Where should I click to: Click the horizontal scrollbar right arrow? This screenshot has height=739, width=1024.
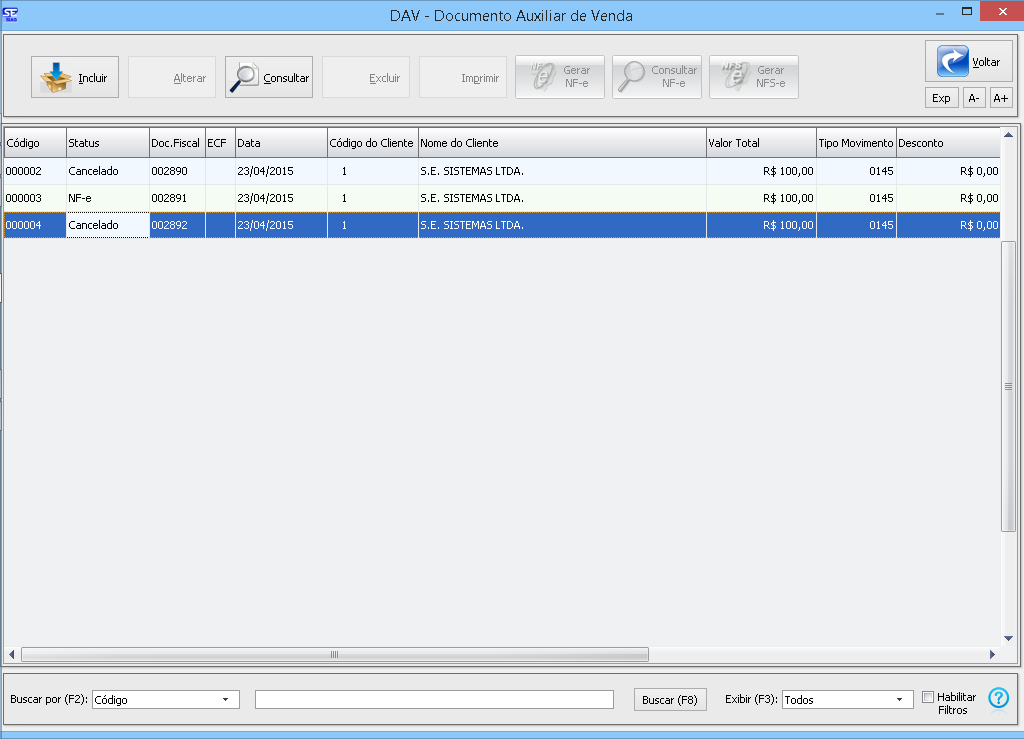pos(992,655)
